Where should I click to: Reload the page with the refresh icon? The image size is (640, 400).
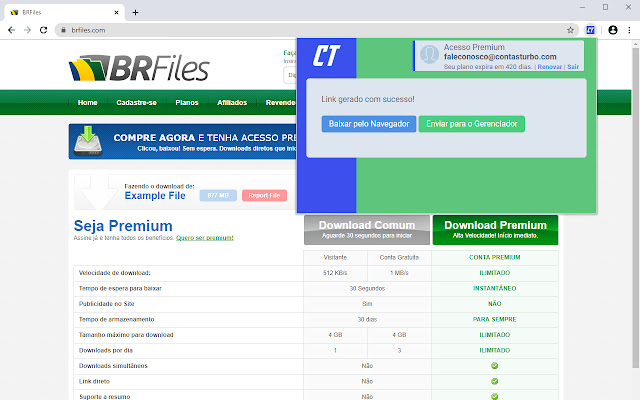(43, 30)
